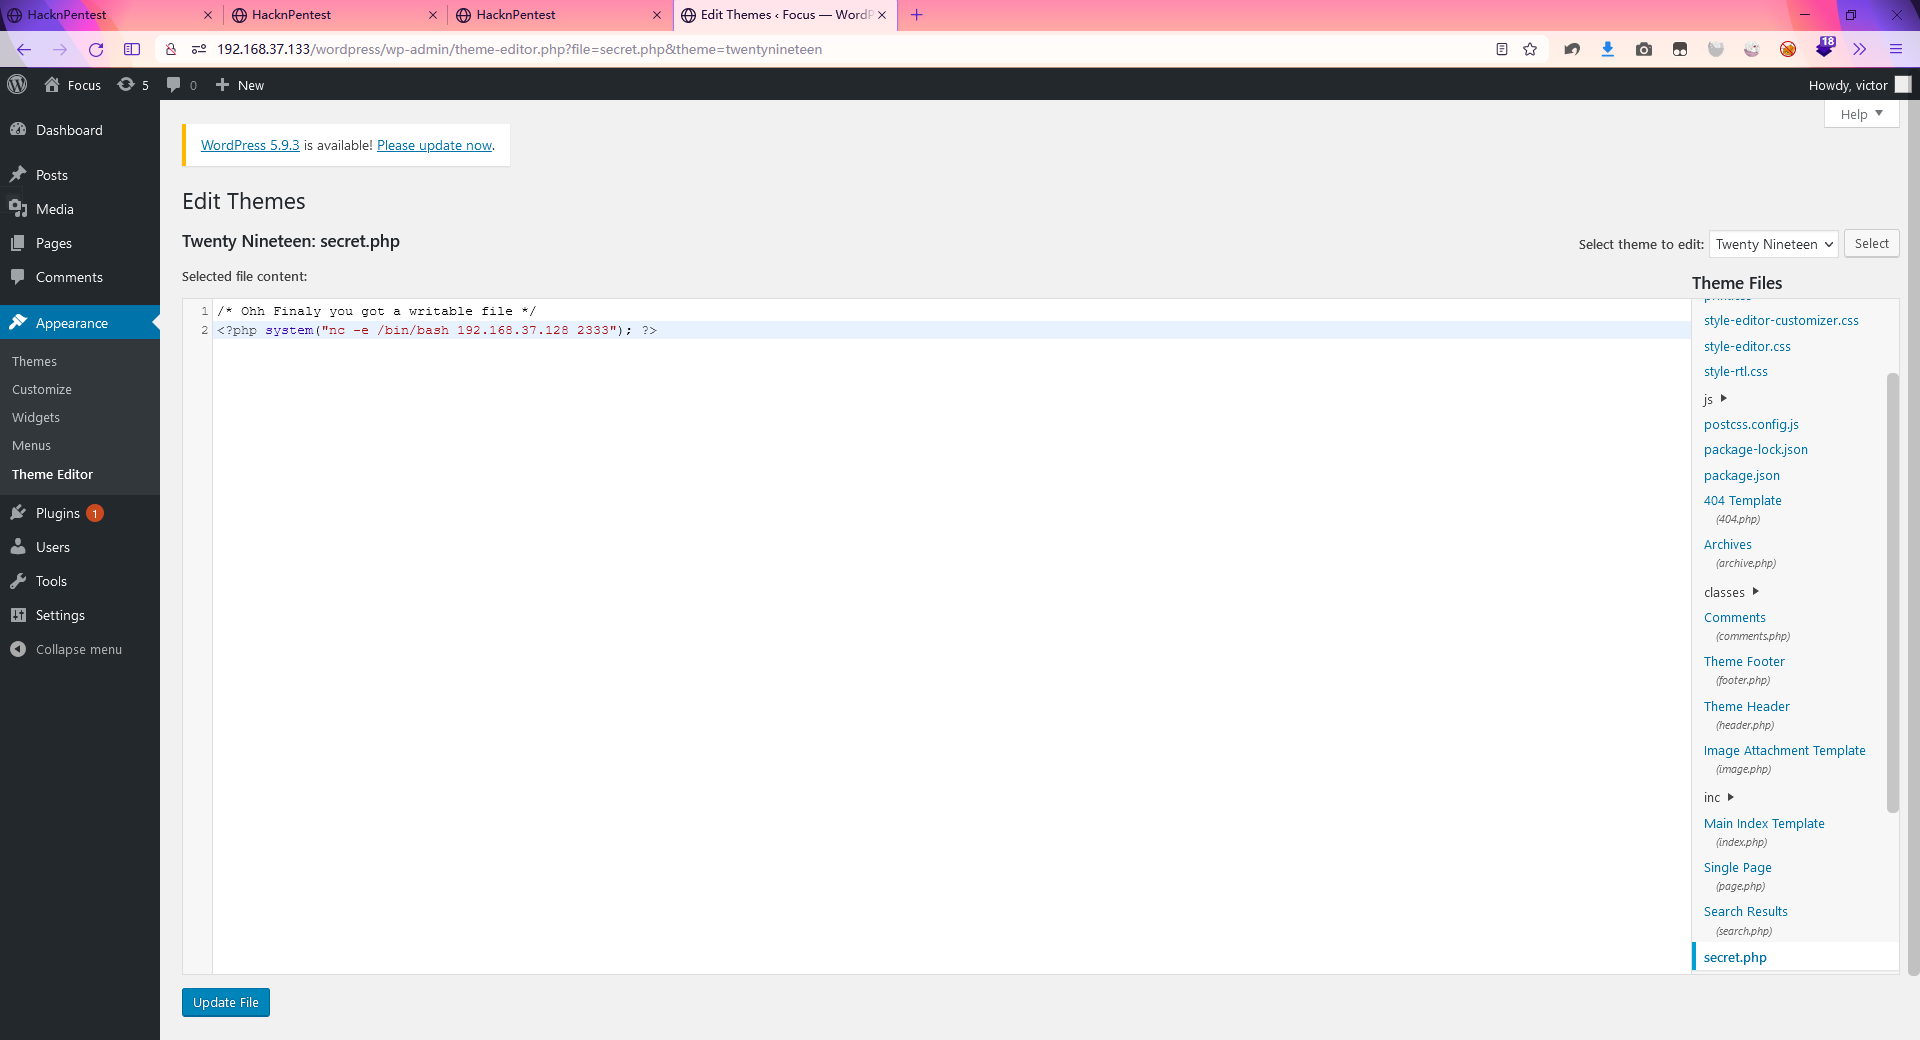Open the comments bubble in admin bar
Image resolution: width=1920 pixels, height=1040 pixels.
coord(181,85)
